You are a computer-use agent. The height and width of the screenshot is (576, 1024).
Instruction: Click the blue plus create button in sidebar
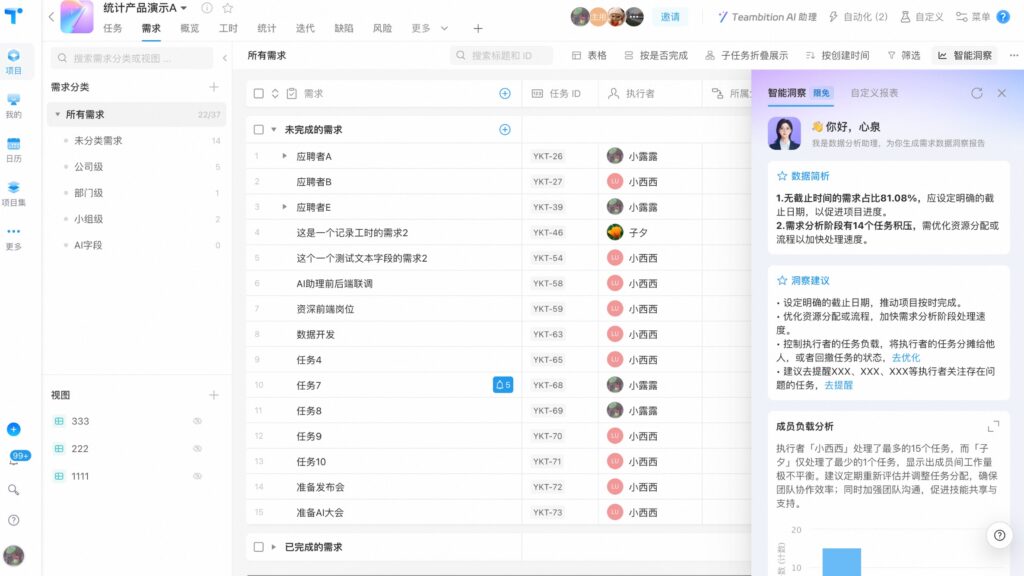13,429
